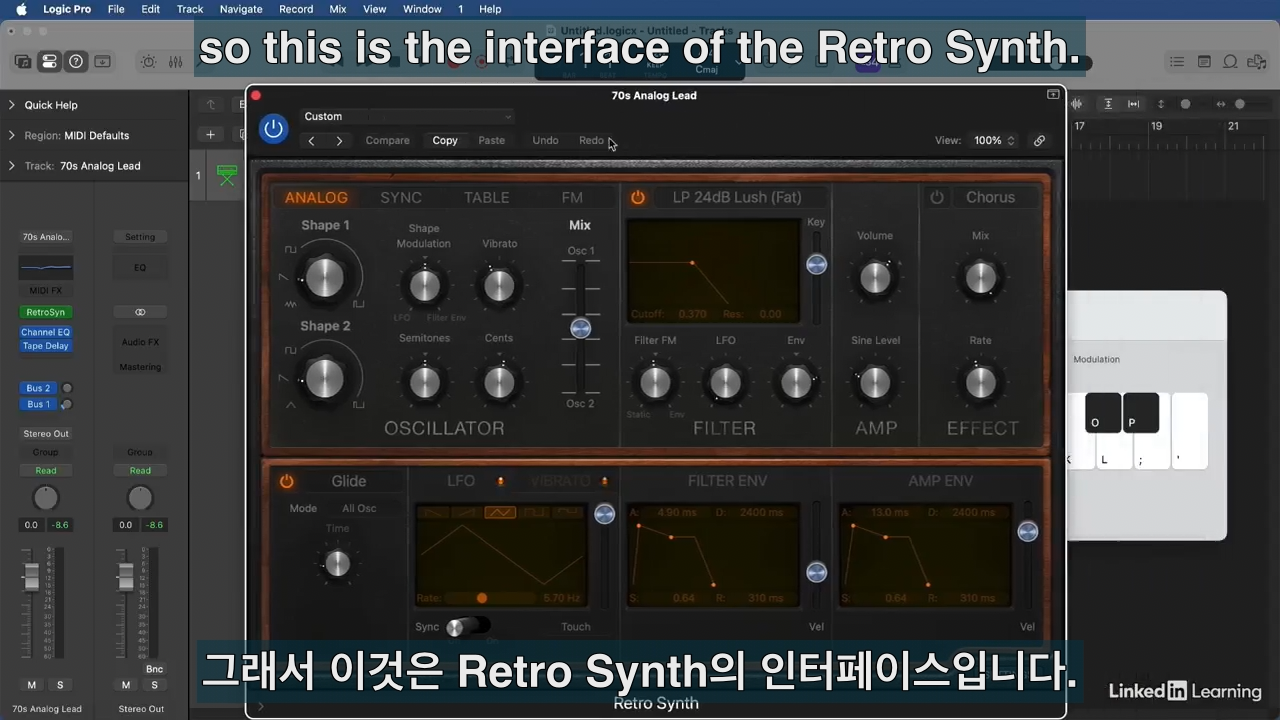Click the Paste button in plugin header
This screenshot has height=720, width=1280.
[492, 141]
